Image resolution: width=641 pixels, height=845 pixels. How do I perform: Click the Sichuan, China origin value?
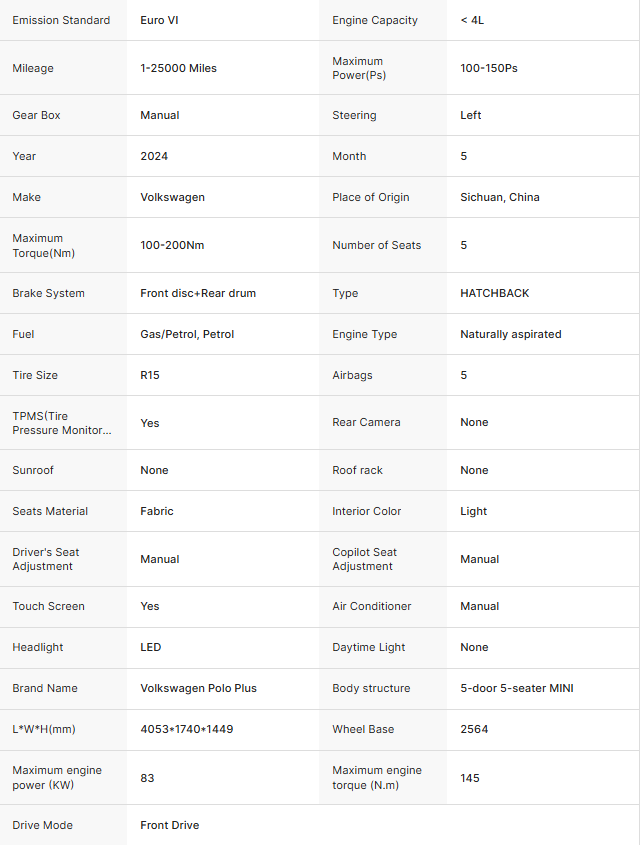[x=499, y=197]
